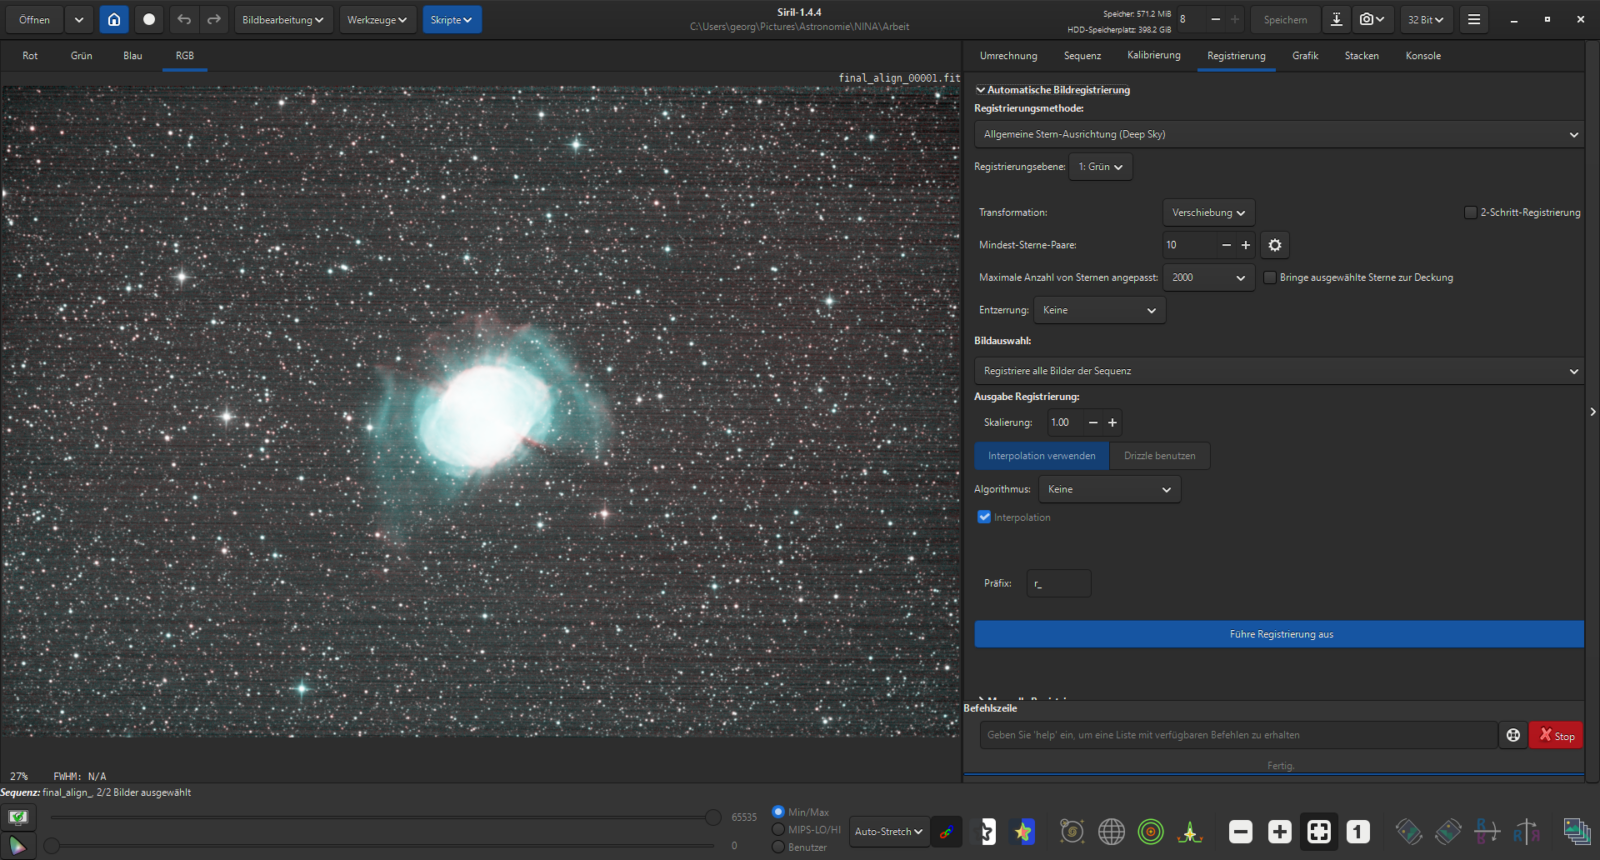Viewport: 1600px width, 860px height.
Task: Switch to the Sequenz tab
Action: pyautogui.click(x=1082, y=56)
